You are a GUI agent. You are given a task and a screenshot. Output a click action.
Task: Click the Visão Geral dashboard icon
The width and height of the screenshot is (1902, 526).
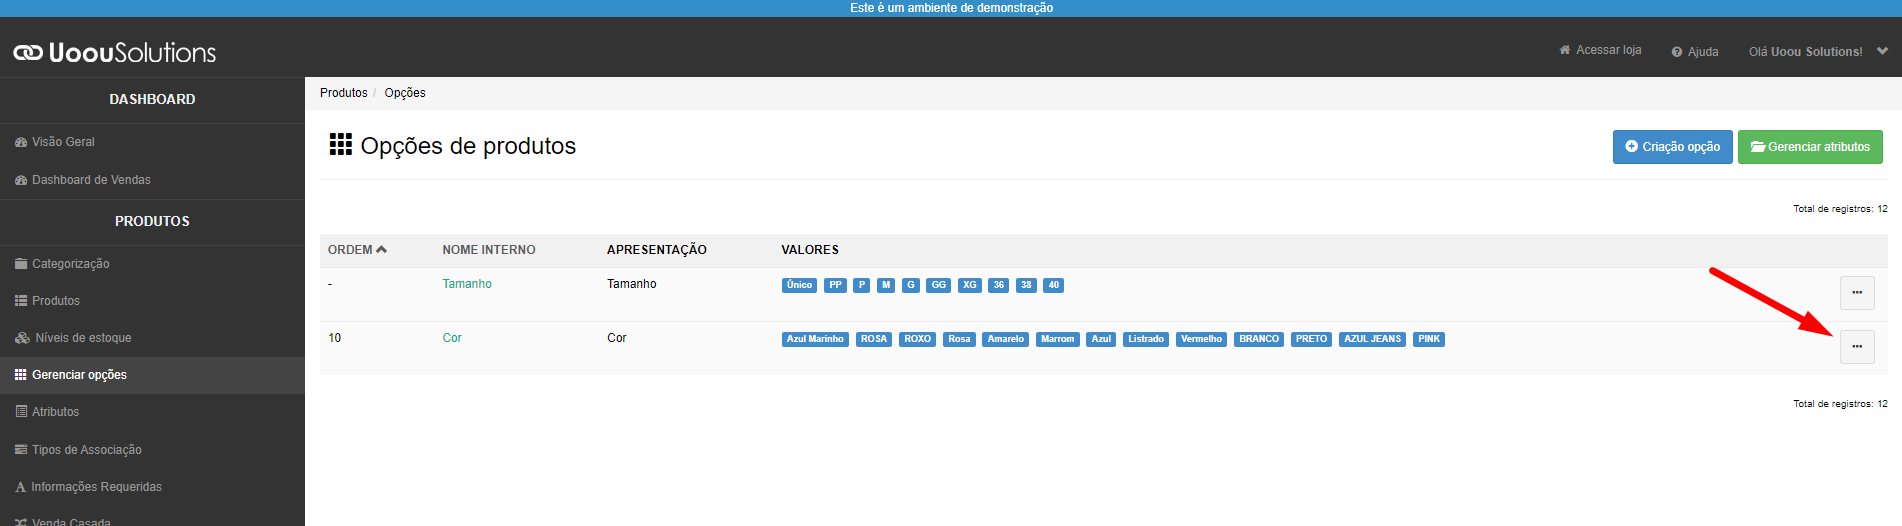pyautogui.click(x=21, y=142)
